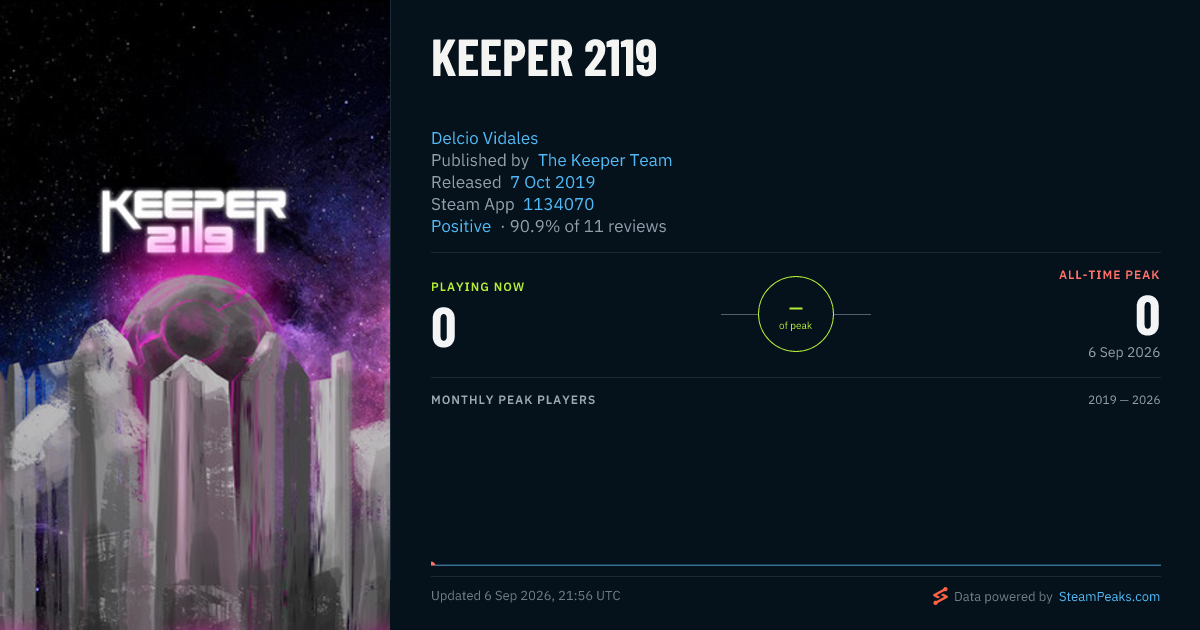Click the KEEPER 2119 title heading

click(x=544, y=60)
